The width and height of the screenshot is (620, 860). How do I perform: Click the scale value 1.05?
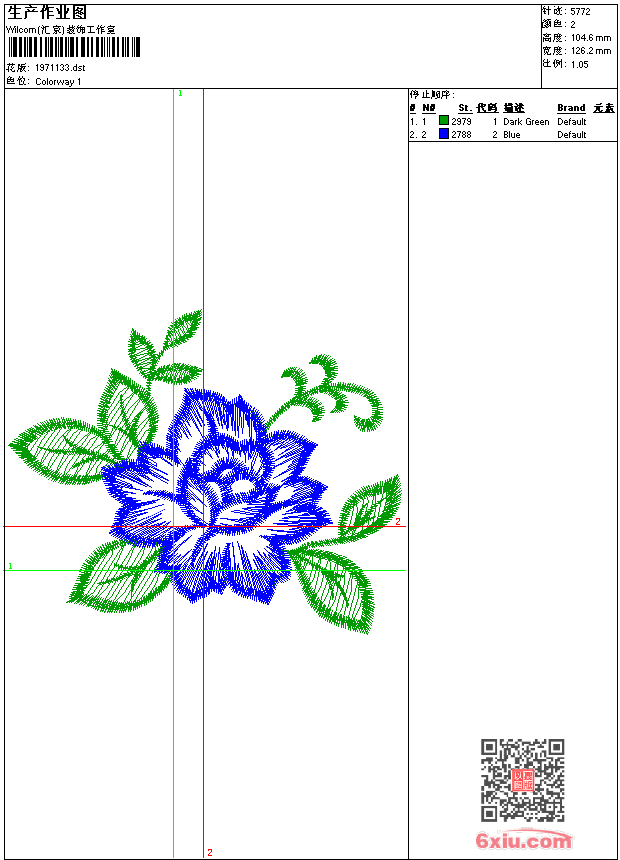pyautogui.click(x=579, y=64)
